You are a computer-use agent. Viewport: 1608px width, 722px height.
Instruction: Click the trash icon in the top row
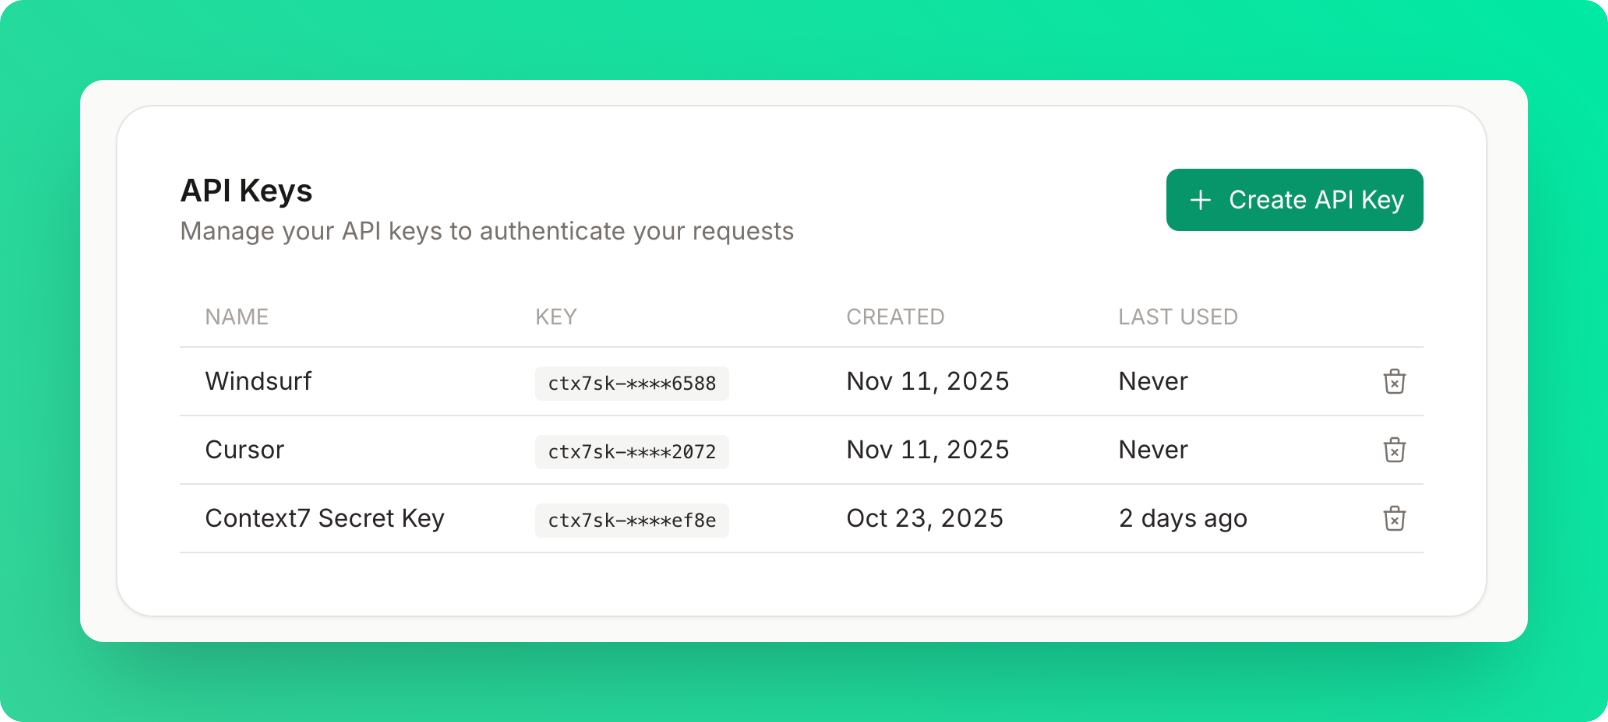pyautogui.click(x=1395, y=381)
